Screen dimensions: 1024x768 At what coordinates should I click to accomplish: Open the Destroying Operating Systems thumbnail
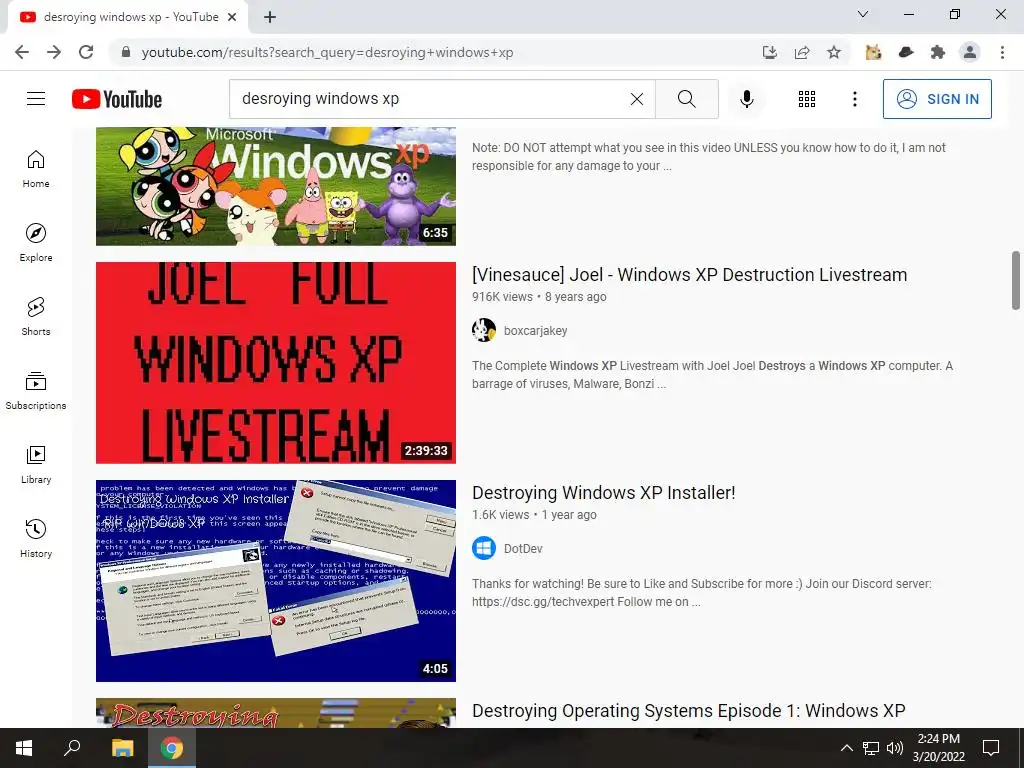pos(276,712)
